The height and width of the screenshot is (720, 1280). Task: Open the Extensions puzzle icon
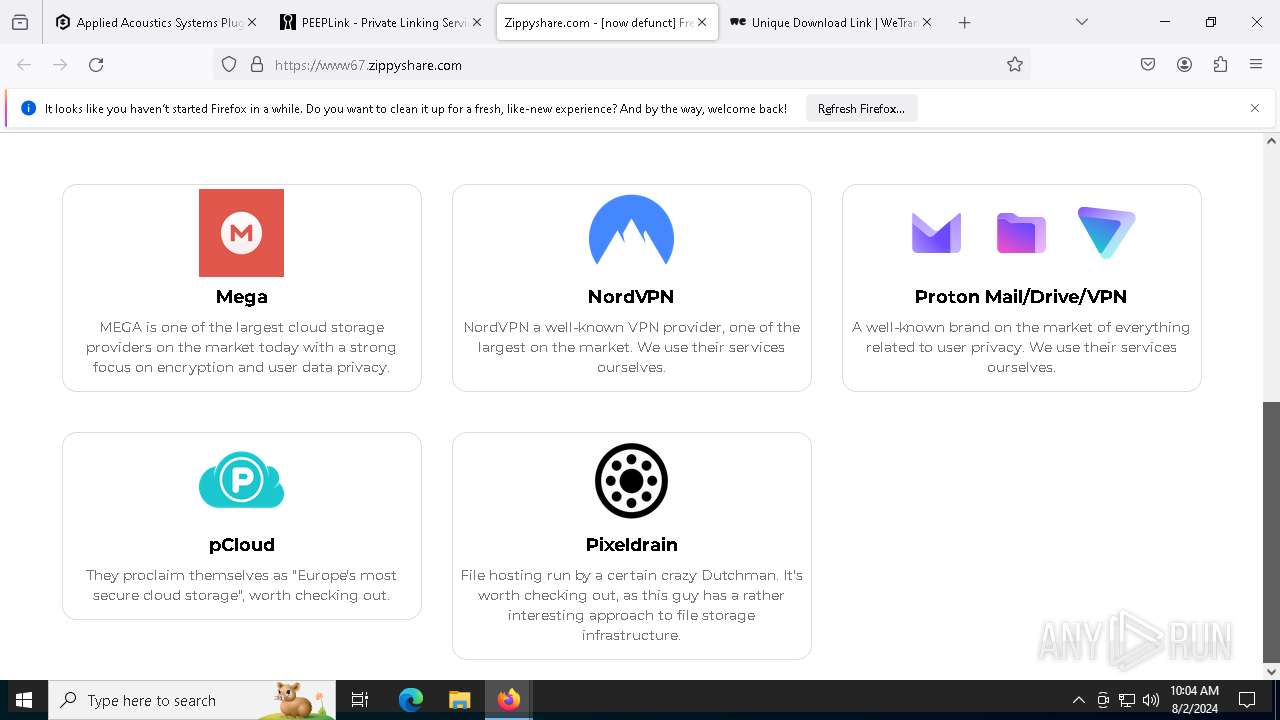coord(1220,65)
